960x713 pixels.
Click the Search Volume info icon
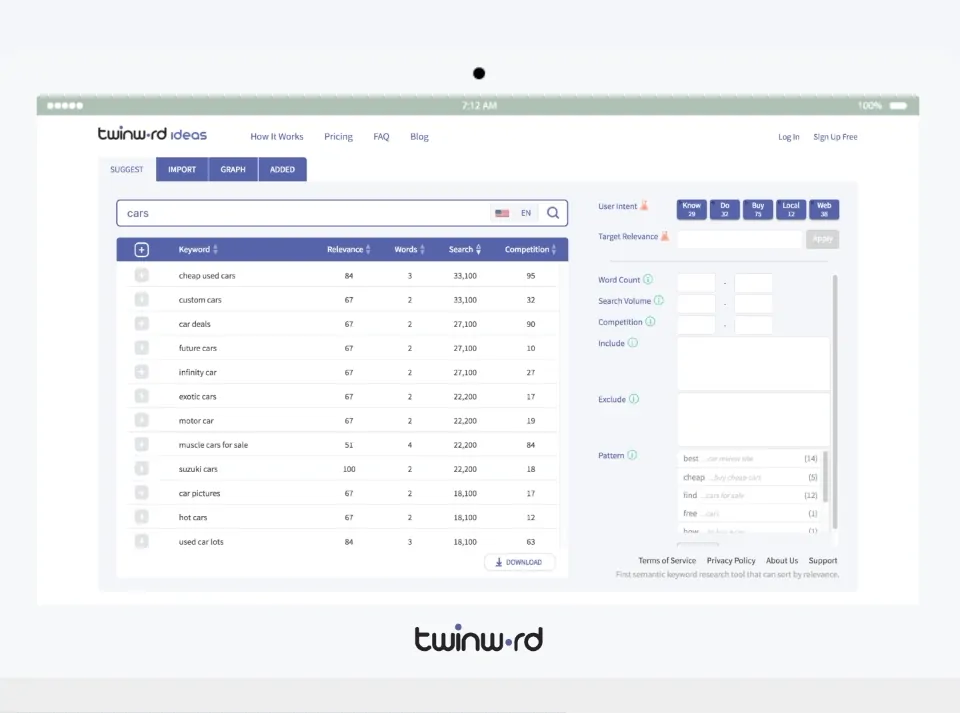point(659,301)
